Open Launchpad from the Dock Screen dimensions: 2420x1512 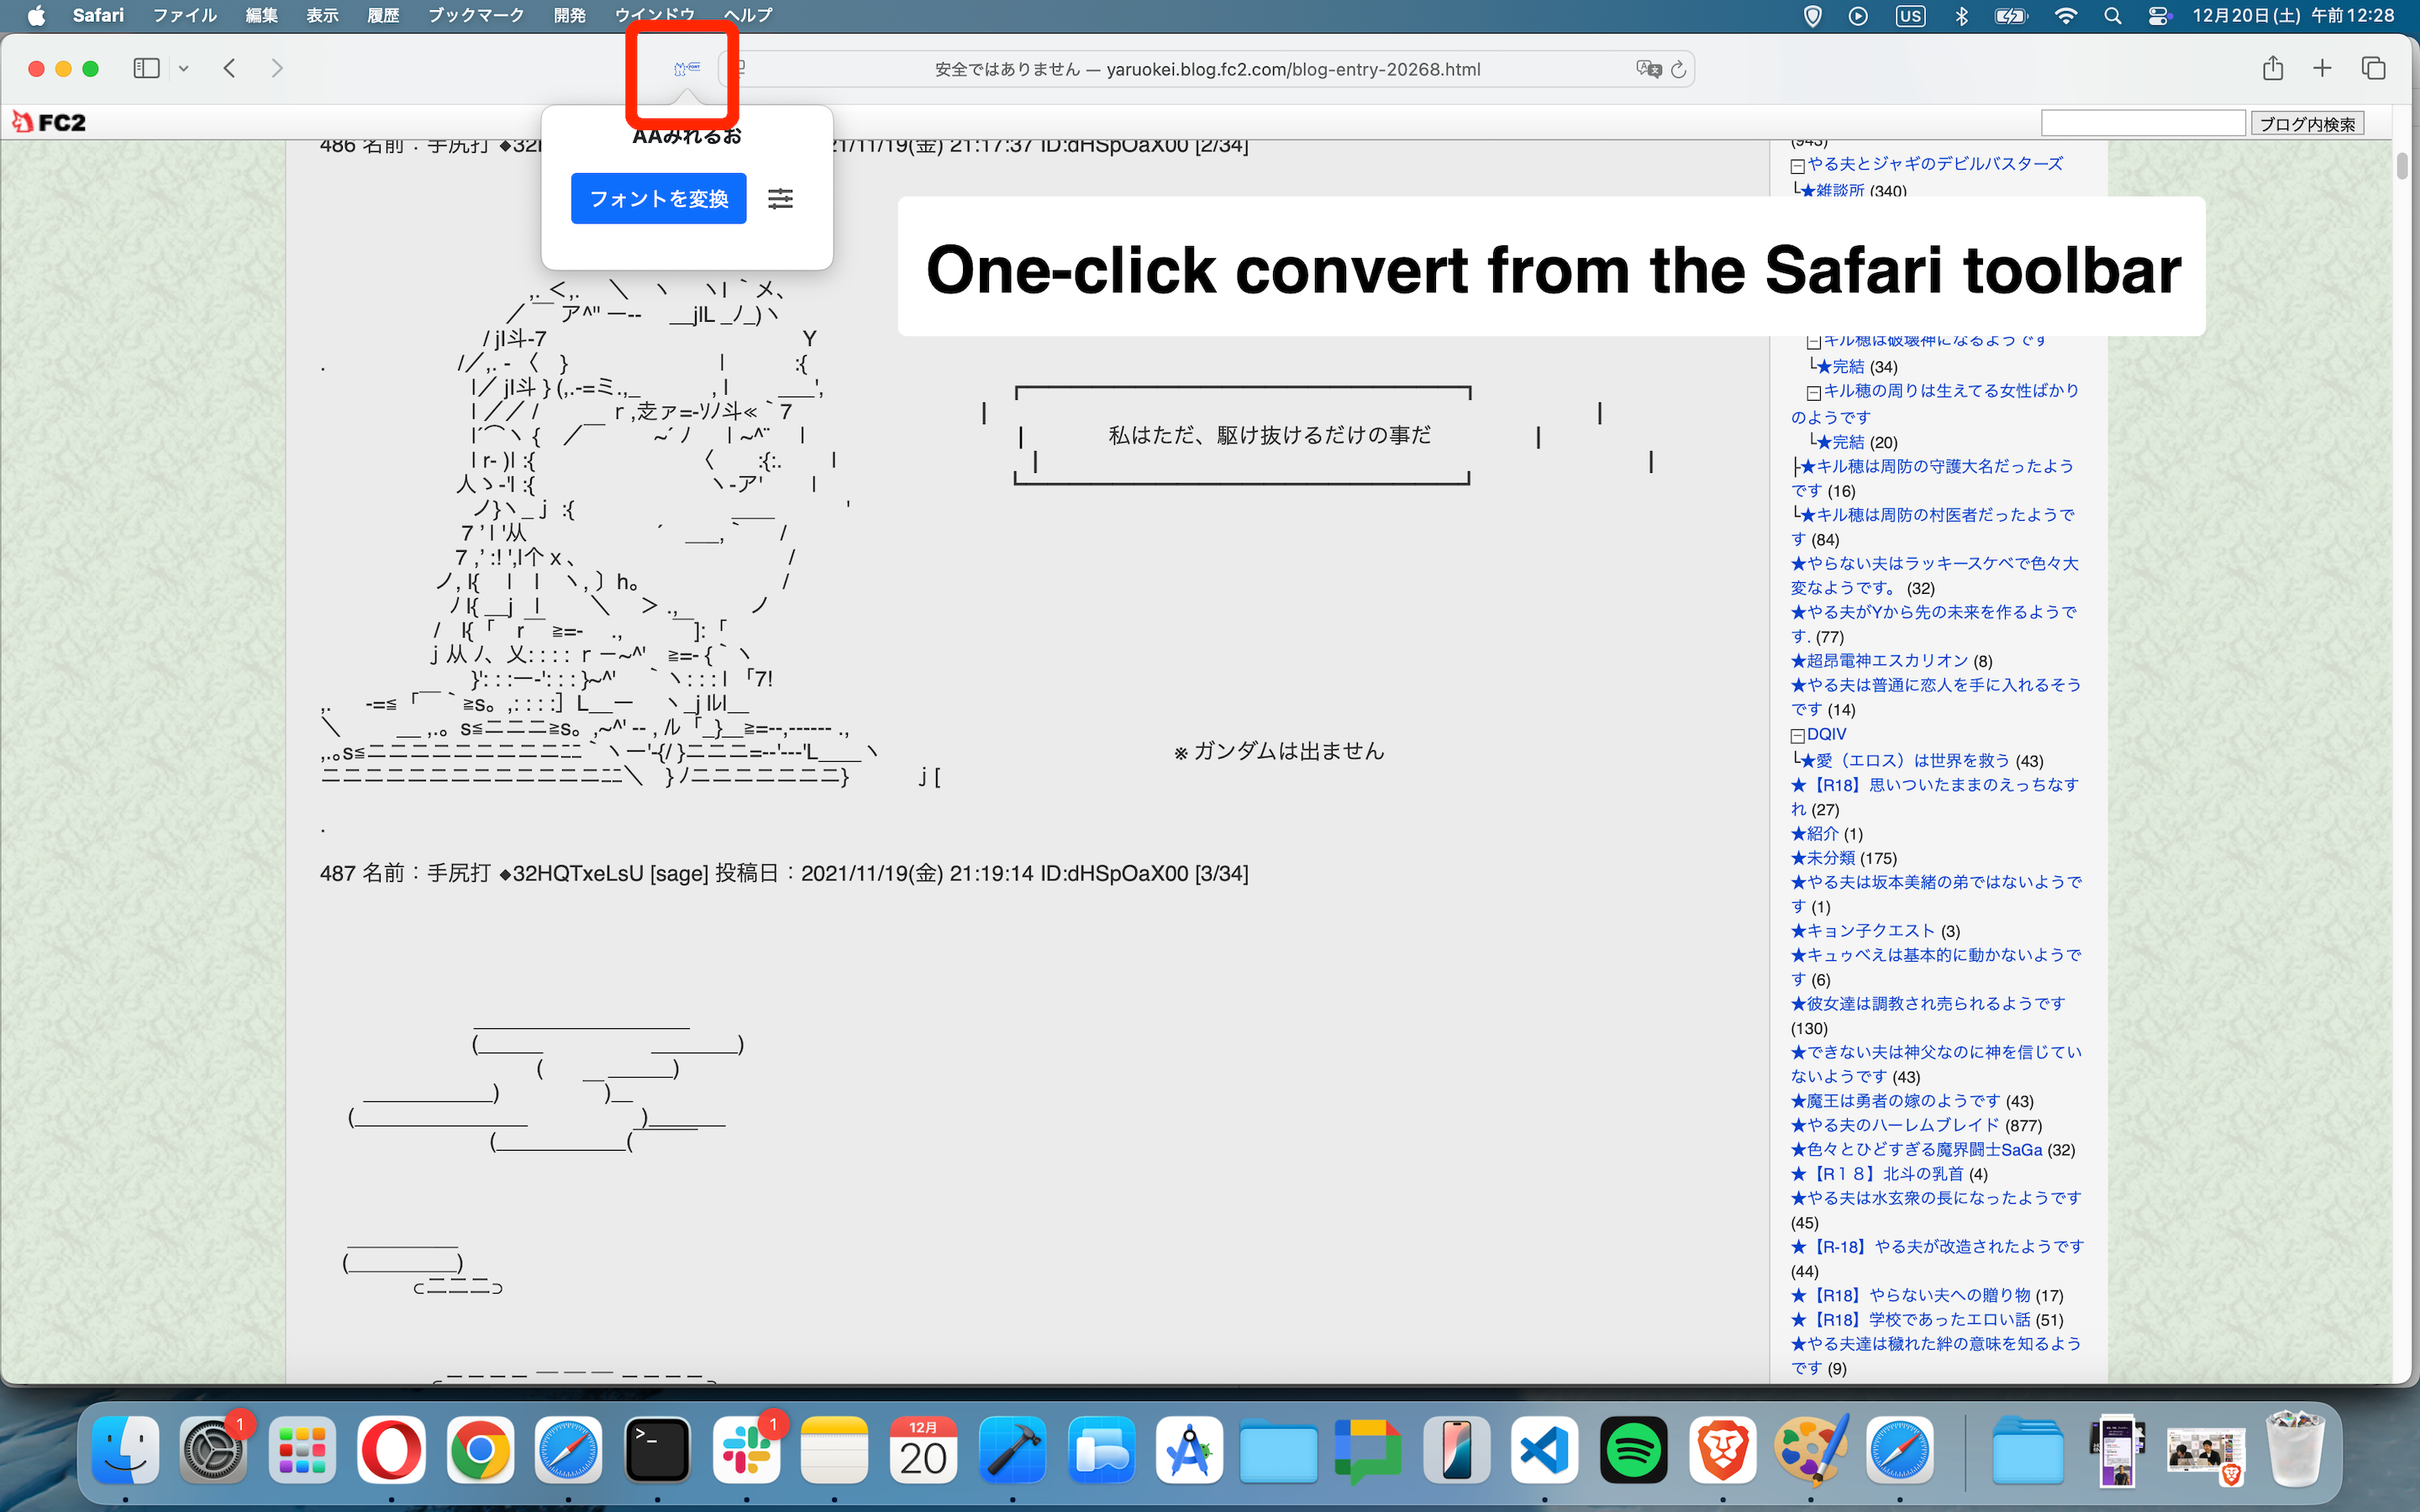pyautogui.click(x=302, y=1449)
